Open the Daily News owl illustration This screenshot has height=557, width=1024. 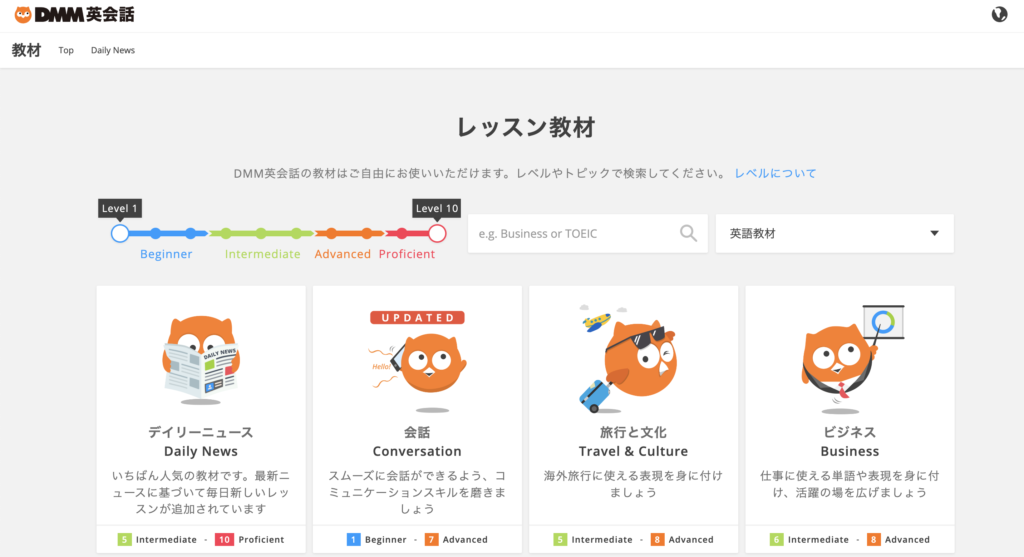pyautogui.click(x=200, y=358)
